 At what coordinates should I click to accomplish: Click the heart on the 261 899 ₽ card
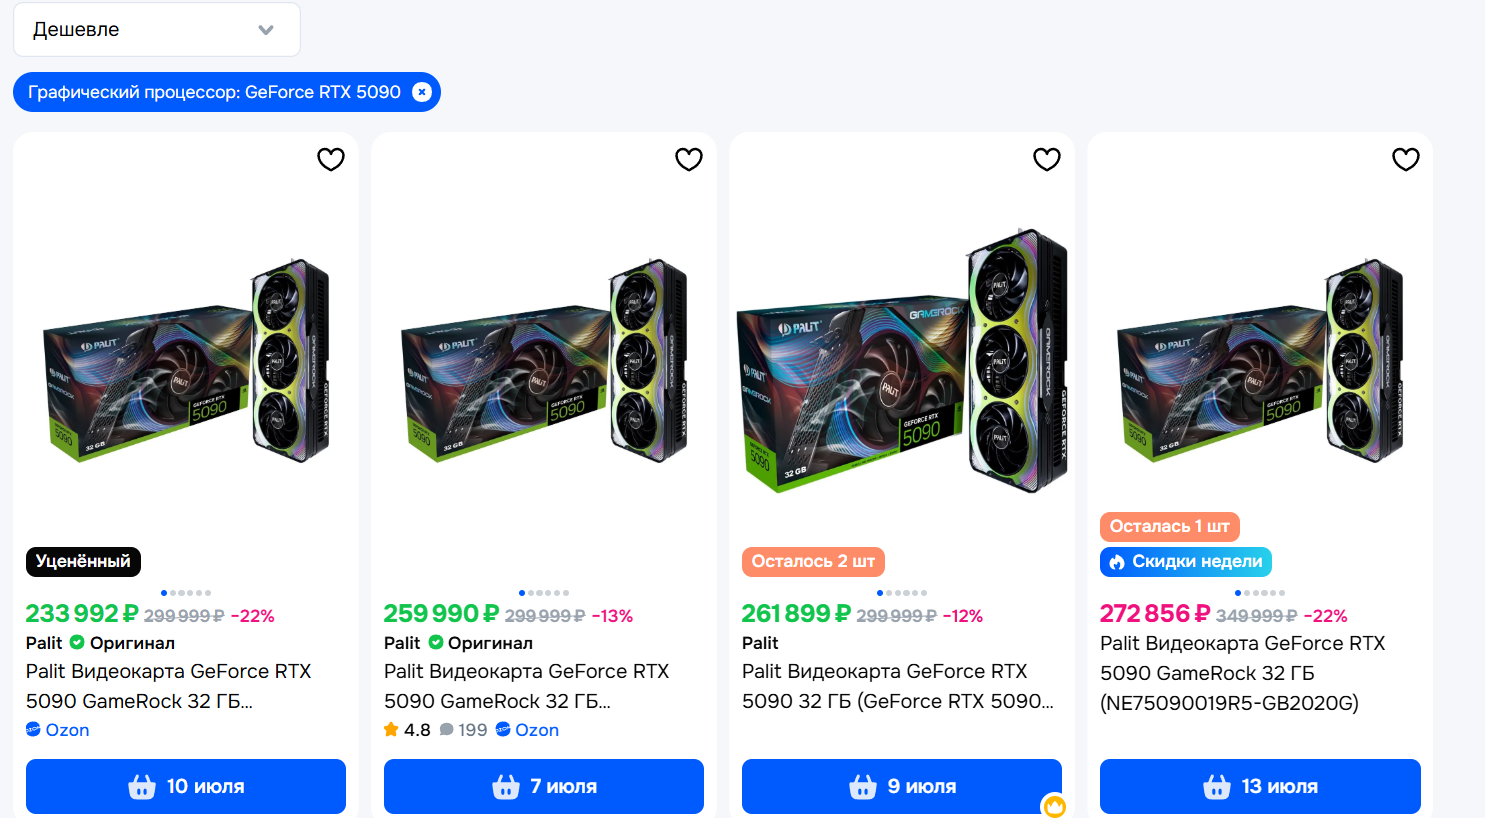[x=1047, y=159]
